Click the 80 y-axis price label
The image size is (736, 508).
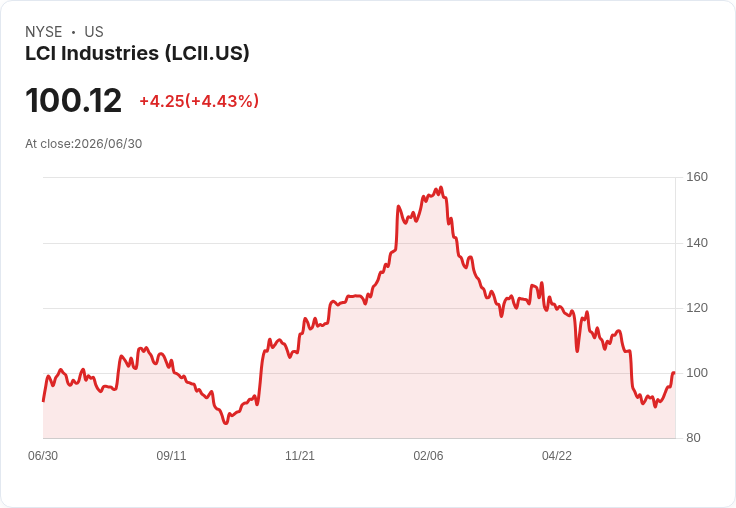pyautogui.click(x=693, y=438)
